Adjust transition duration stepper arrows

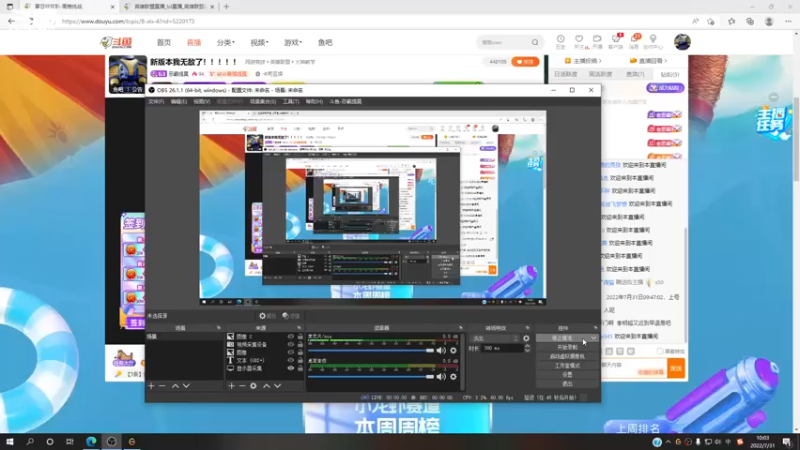click(527, 348)
